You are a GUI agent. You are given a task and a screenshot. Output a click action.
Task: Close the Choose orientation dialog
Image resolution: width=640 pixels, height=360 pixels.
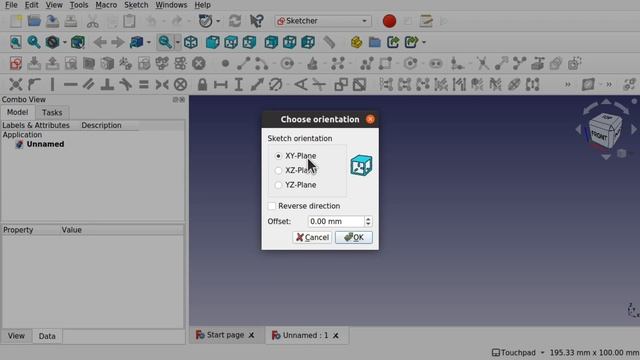tap(370, 119)
